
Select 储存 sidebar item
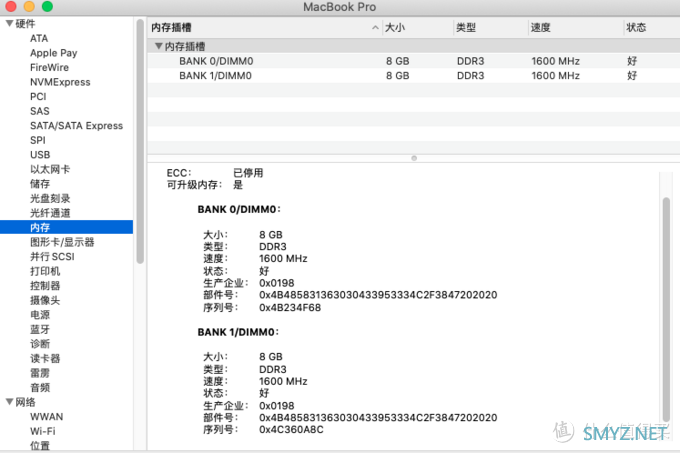[x=40, y=184]
